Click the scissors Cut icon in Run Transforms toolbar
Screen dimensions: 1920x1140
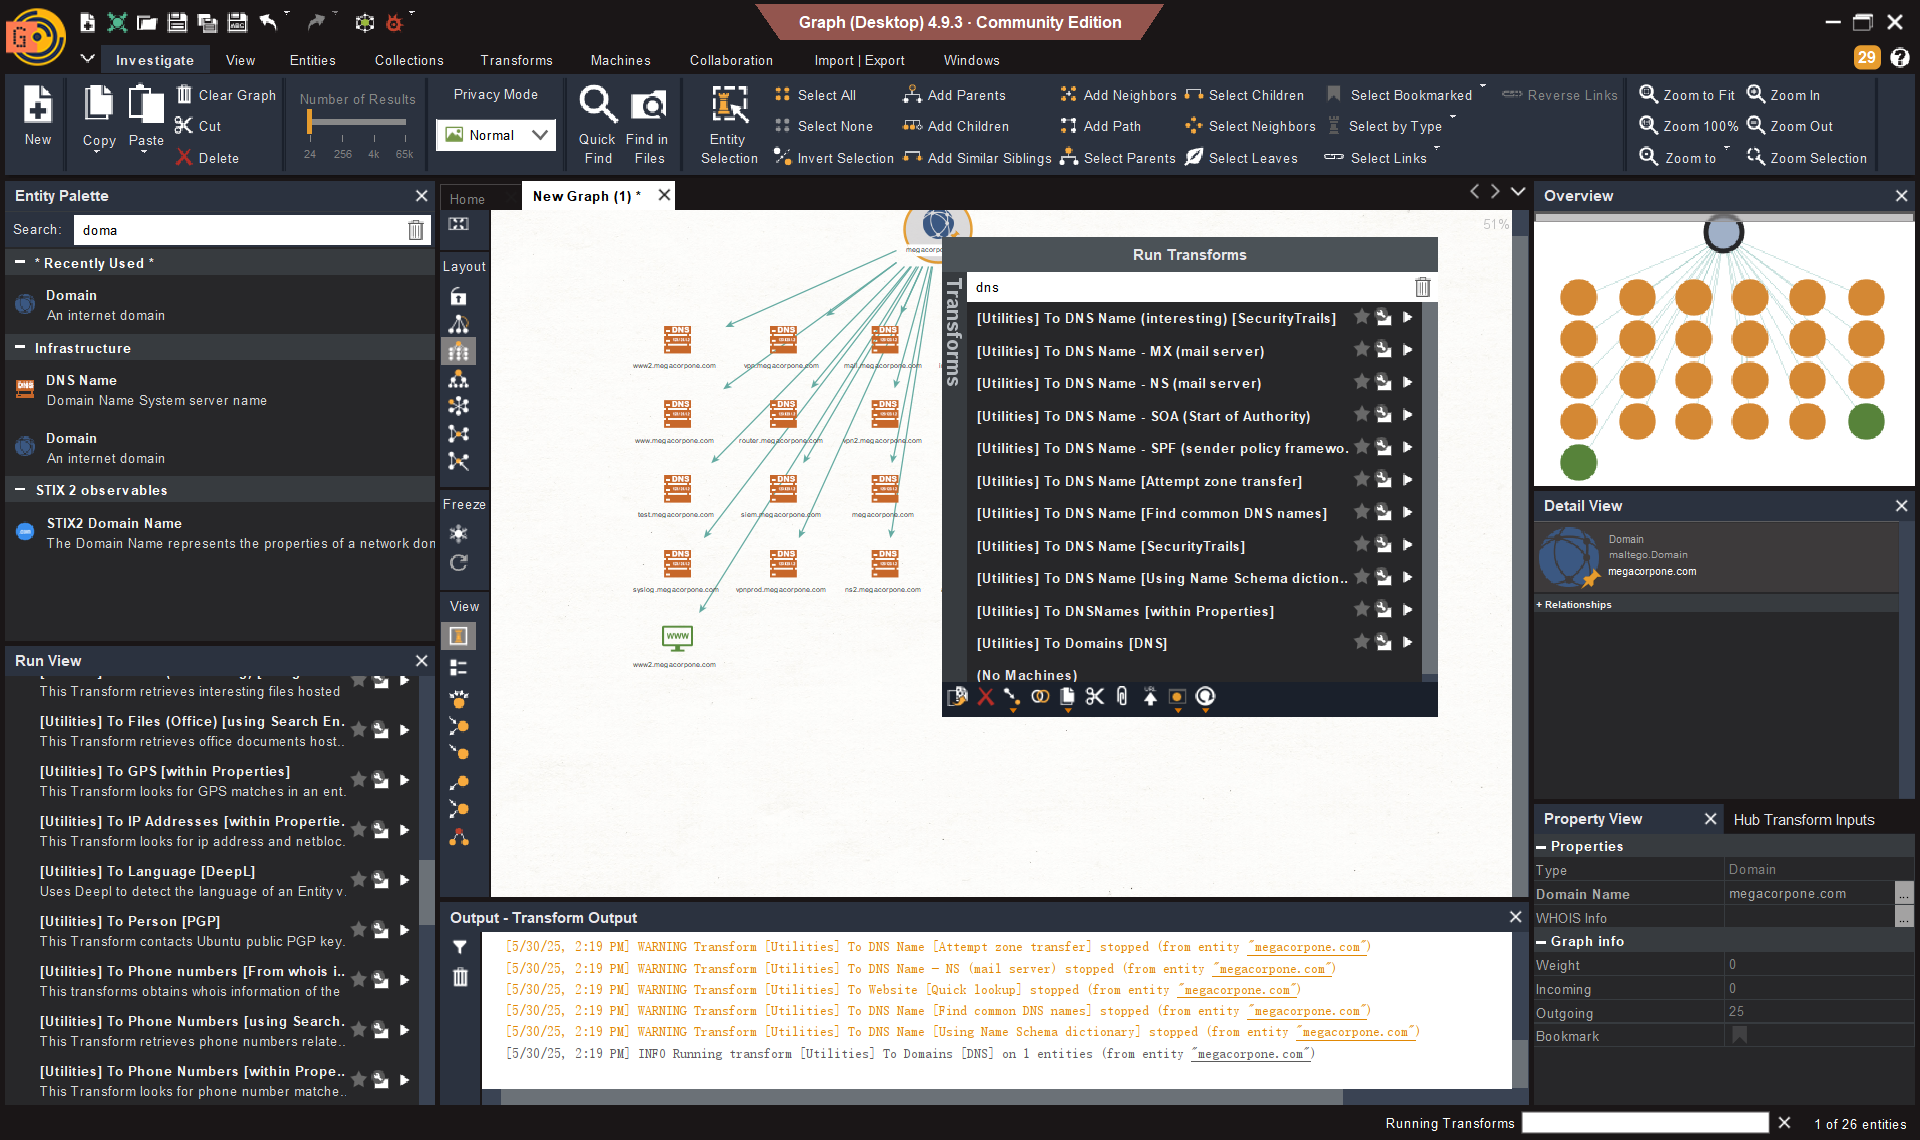click(1095, 697)
